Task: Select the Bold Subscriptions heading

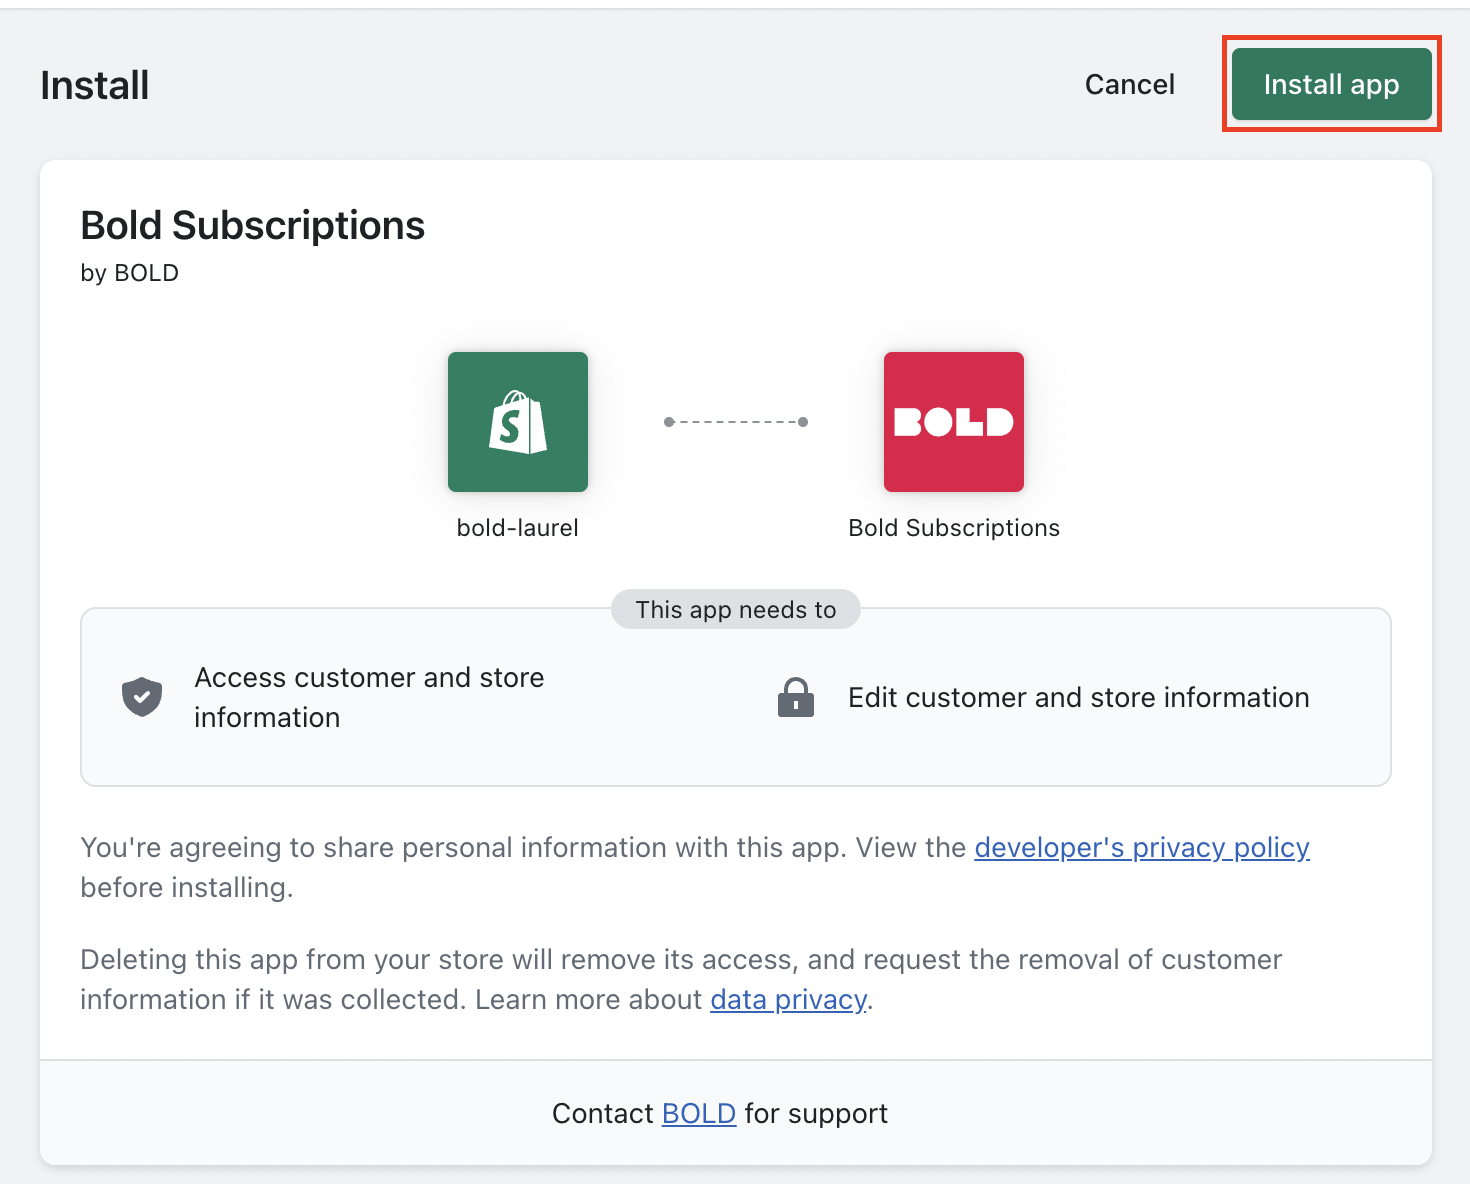Action: point(253,226)
